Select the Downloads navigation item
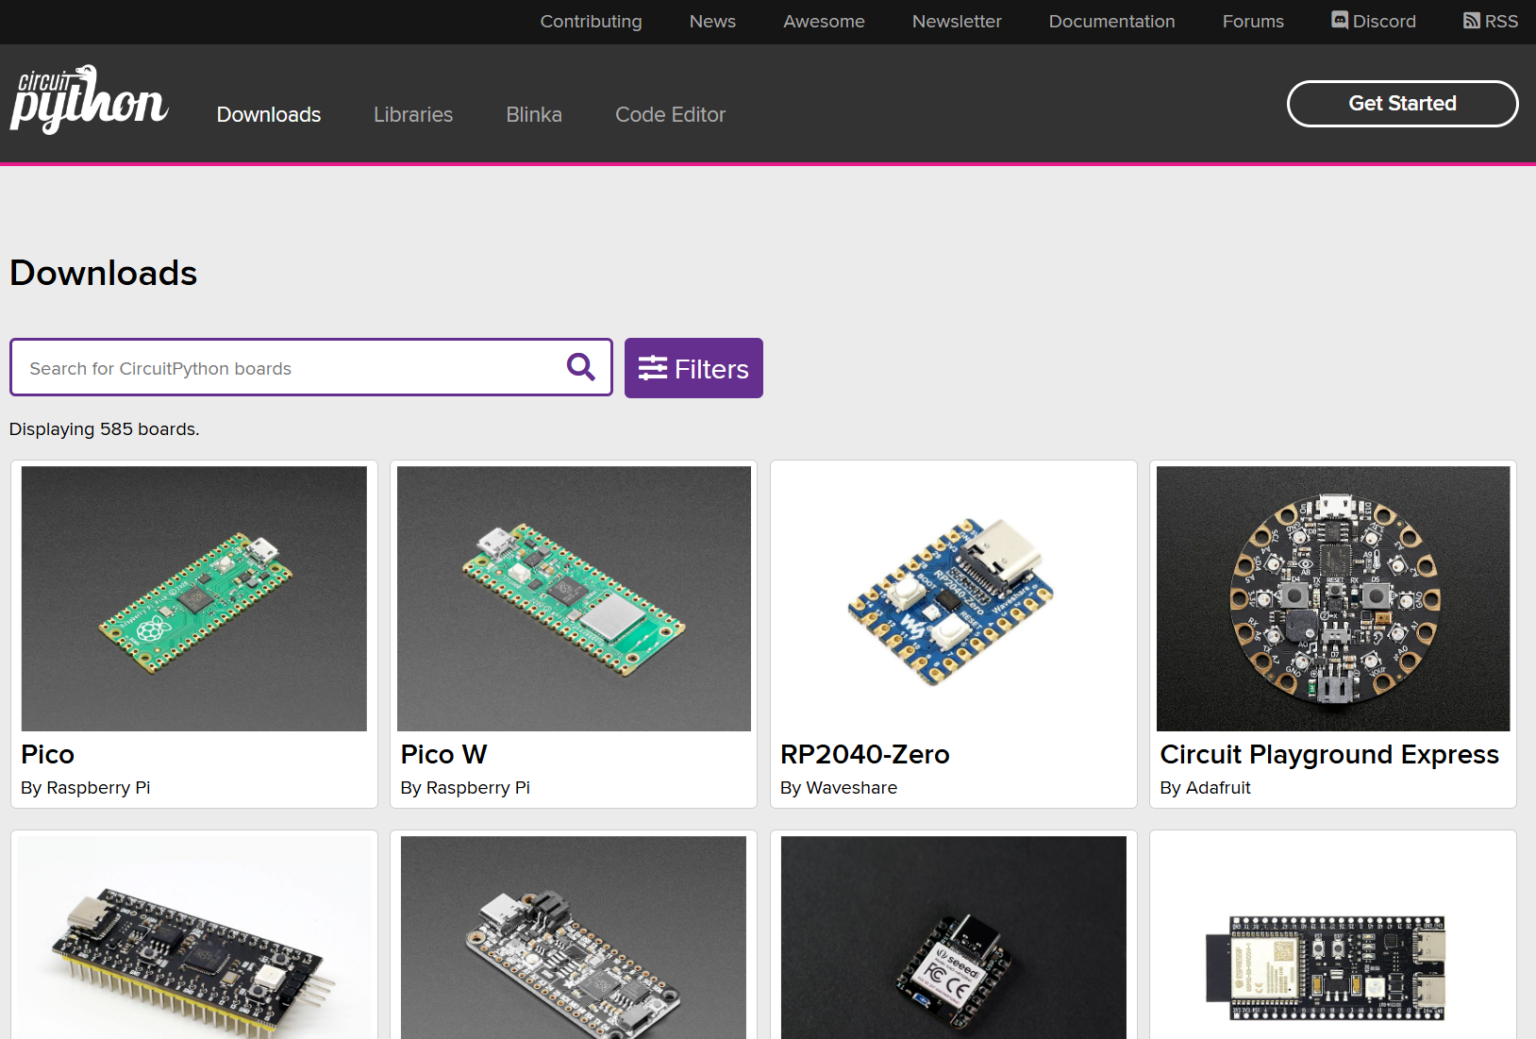 268,114
